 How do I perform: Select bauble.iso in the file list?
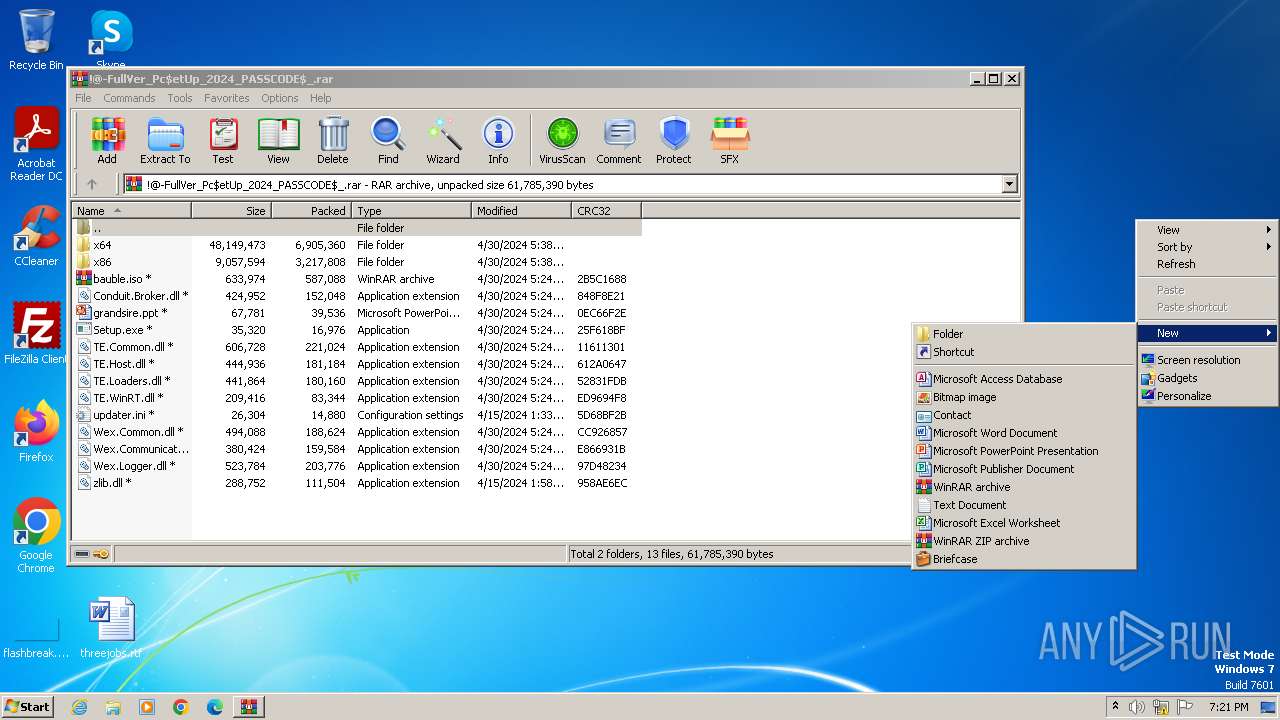[x=357, y=279]
